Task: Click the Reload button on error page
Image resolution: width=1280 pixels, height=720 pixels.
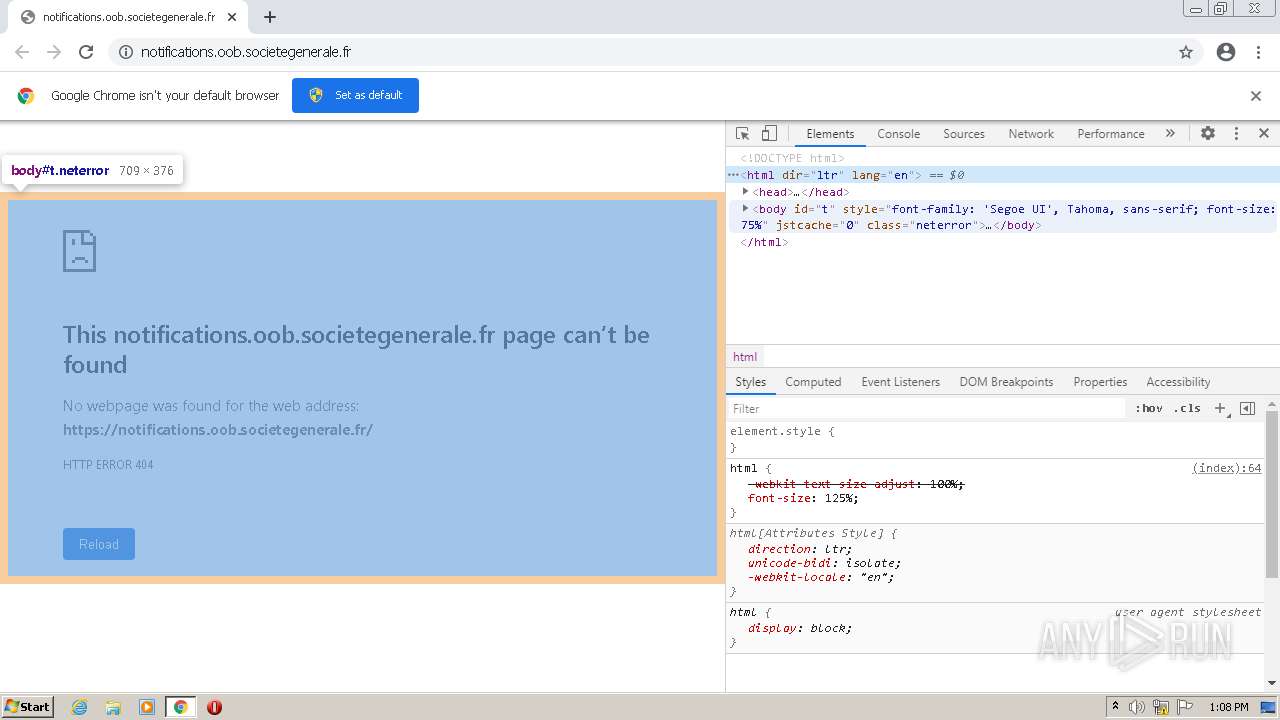Action: 99,544
